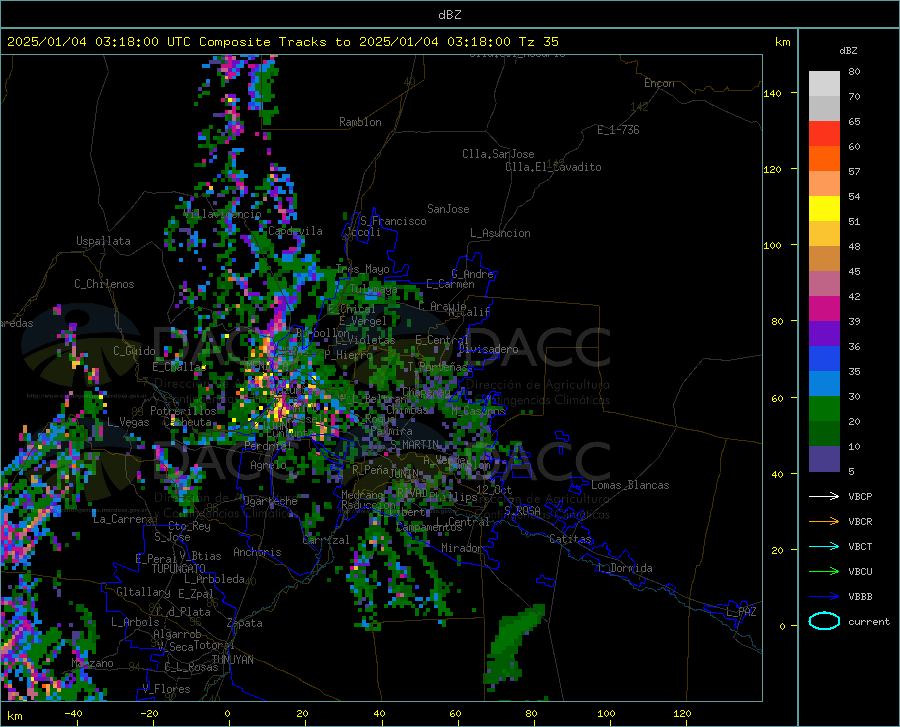Click the 'SanJose' map label

(448, 209)
